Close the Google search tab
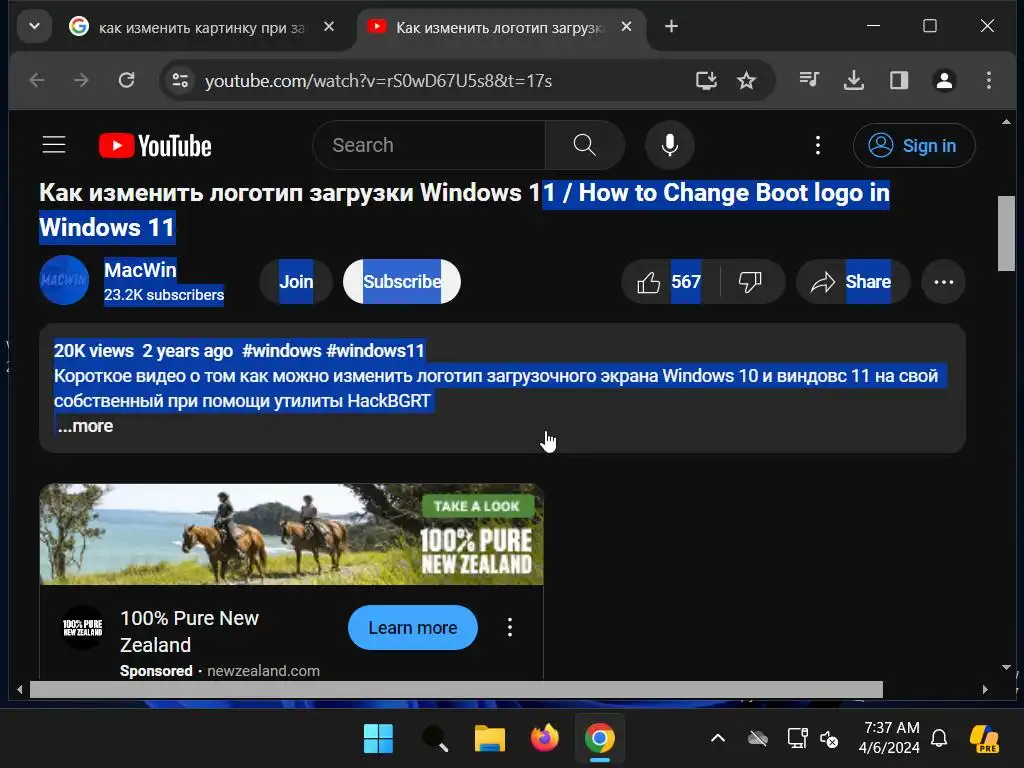 (x=329, y=27)
